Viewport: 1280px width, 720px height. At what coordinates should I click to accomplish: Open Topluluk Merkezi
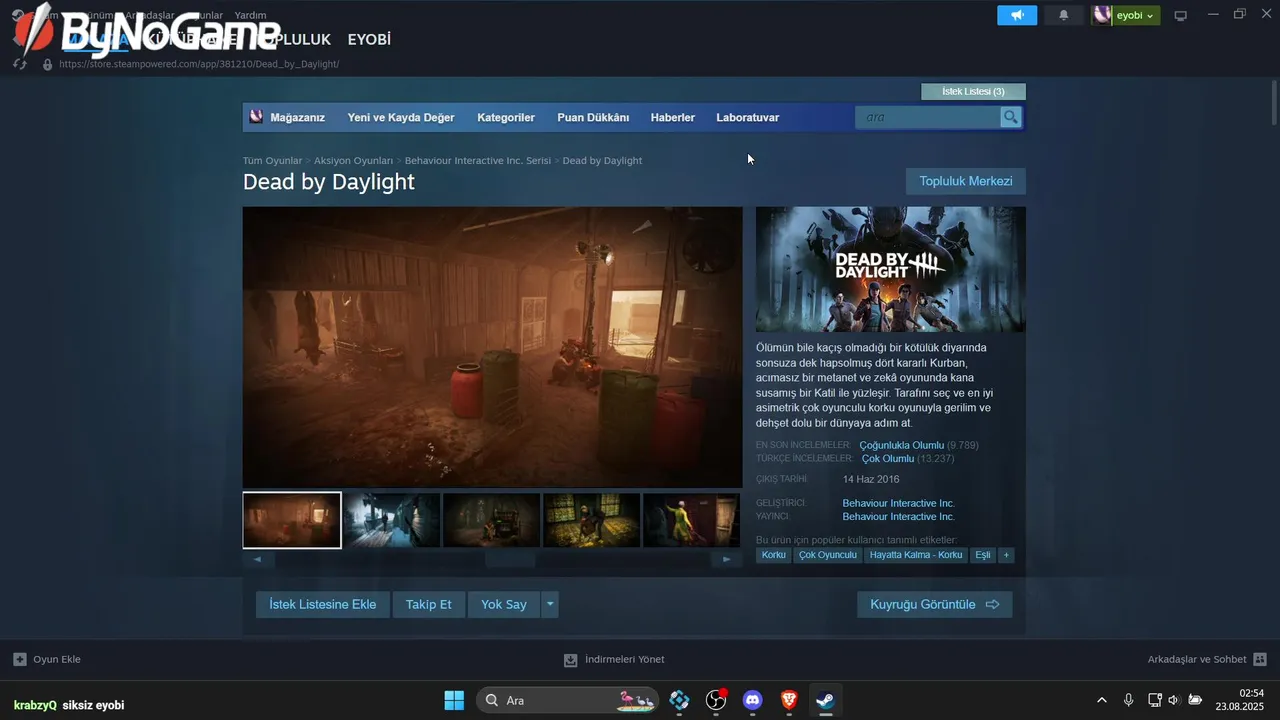[x=966, y=181]
